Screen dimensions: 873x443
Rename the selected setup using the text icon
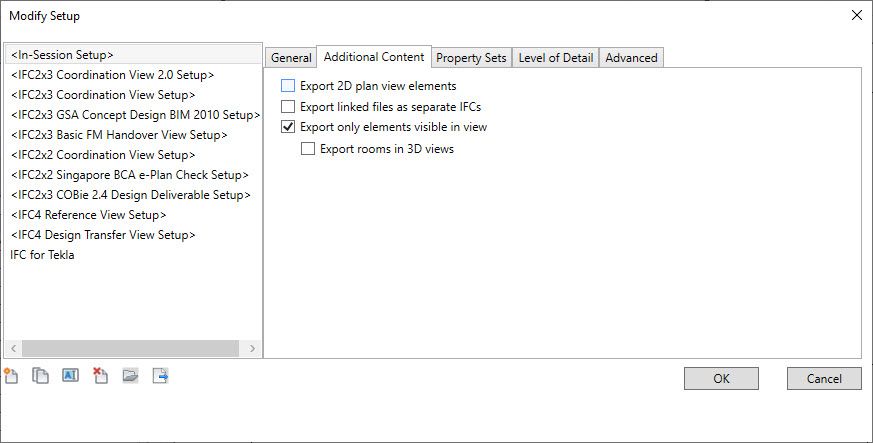[70, 375]
